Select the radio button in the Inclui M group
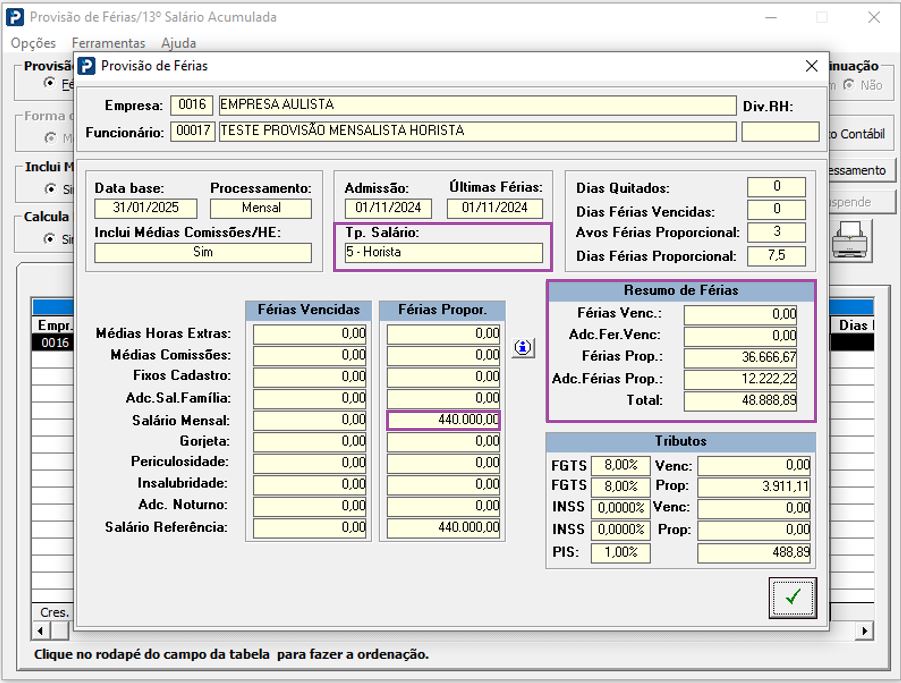The width and height of the screenshot is (901, 683). click(x=50, y=188)
